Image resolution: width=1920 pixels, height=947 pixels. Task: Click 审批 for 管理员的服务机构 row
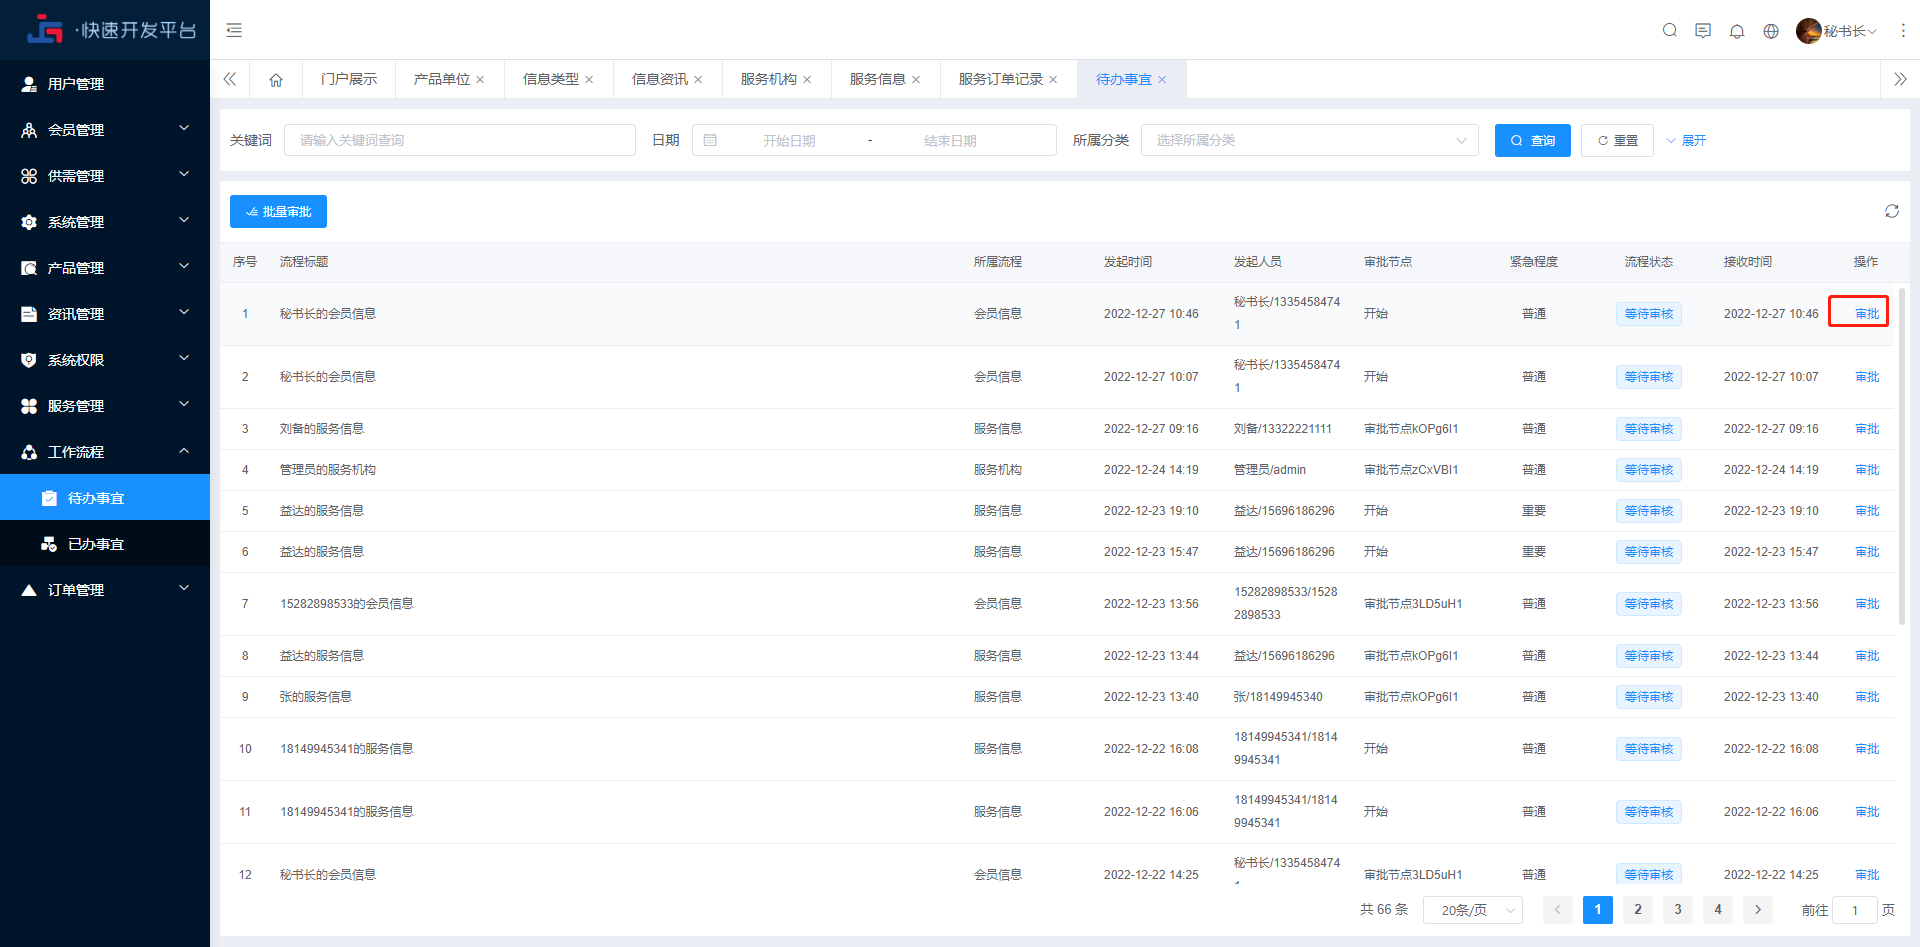coord(1867,470)
